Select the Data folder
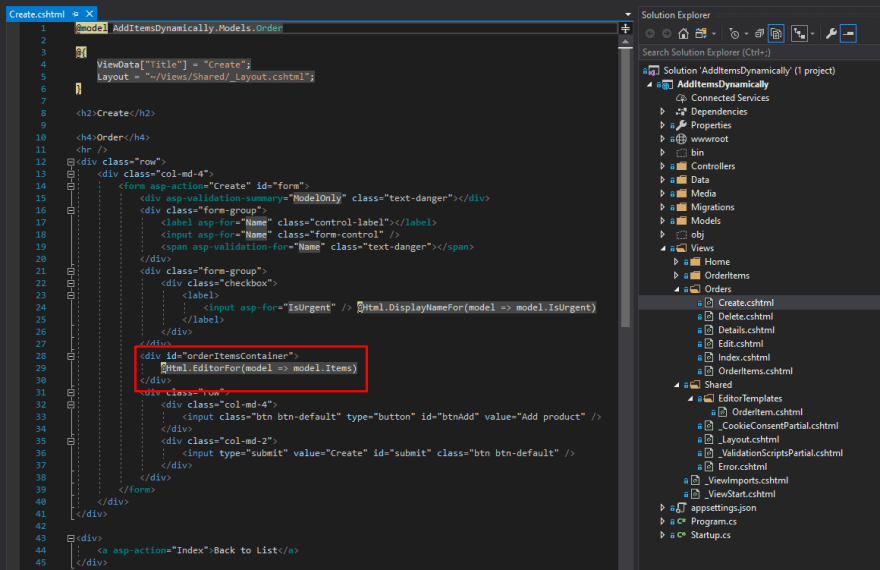The width and height of the screenshot is (880, 570). pos(700,180)
